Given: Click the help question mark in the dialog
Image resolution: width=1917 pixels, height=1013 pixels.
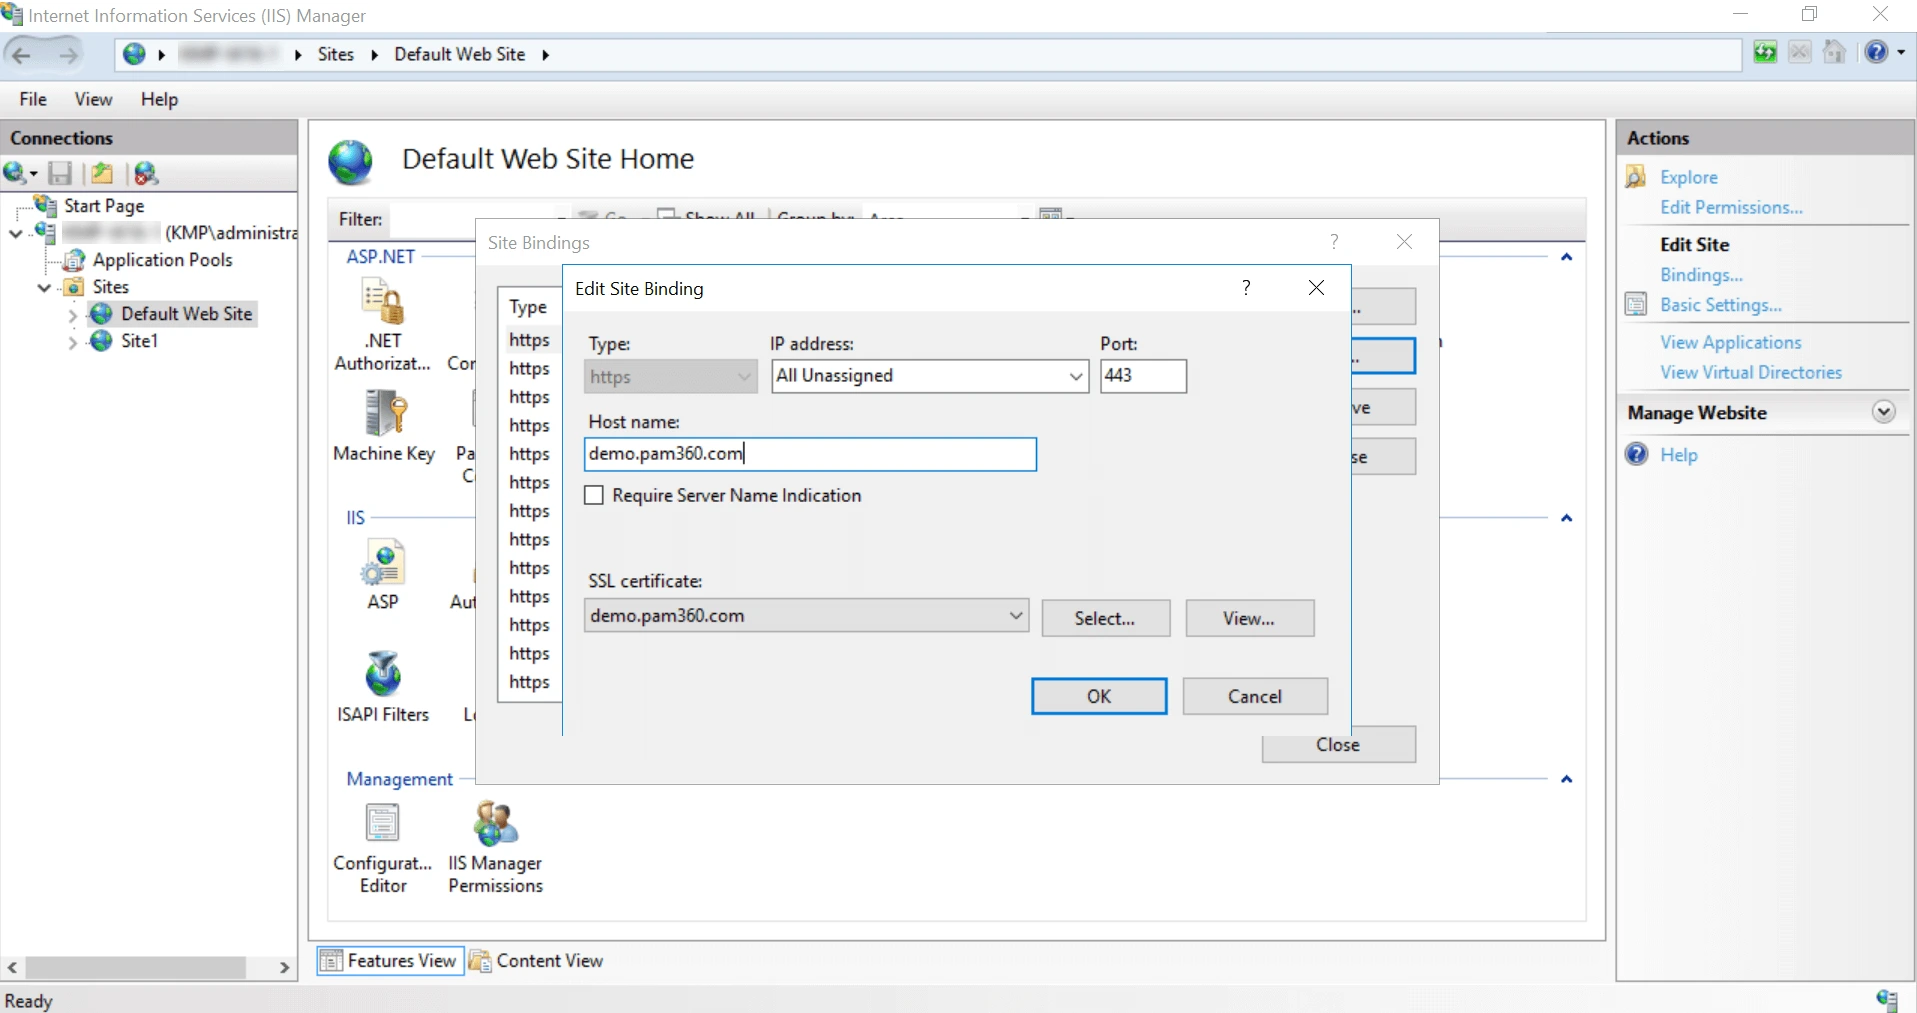Looking at the screenshot, I should [x=1246, y=288].
